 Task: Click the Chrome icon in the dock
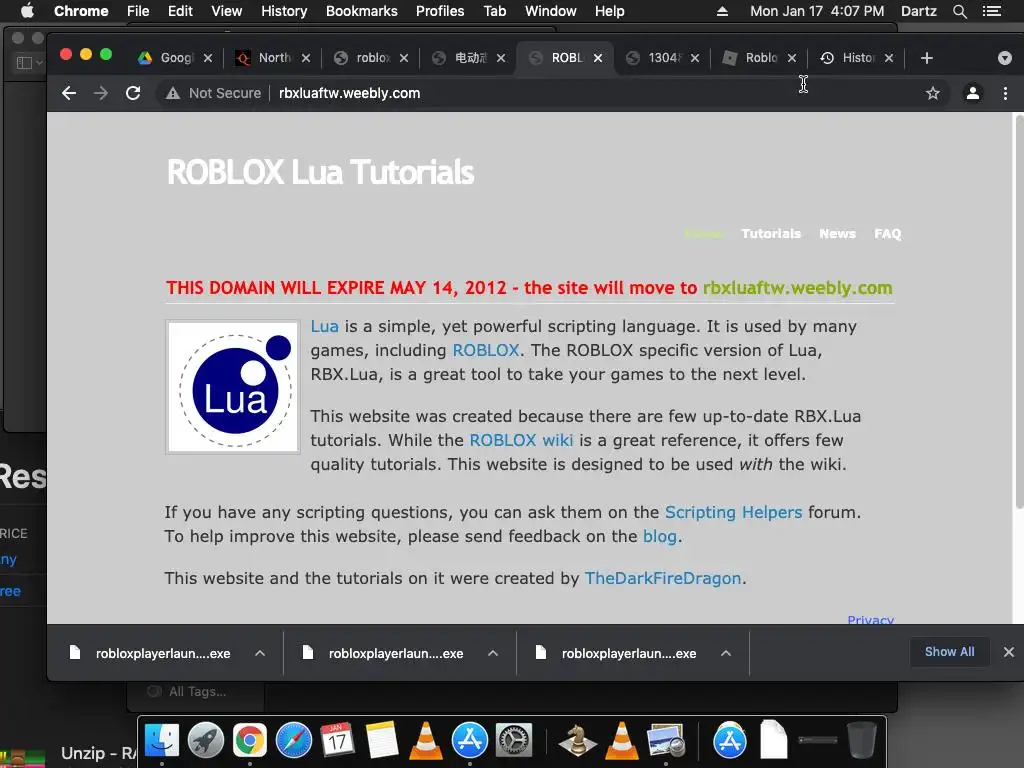[250, 741]
